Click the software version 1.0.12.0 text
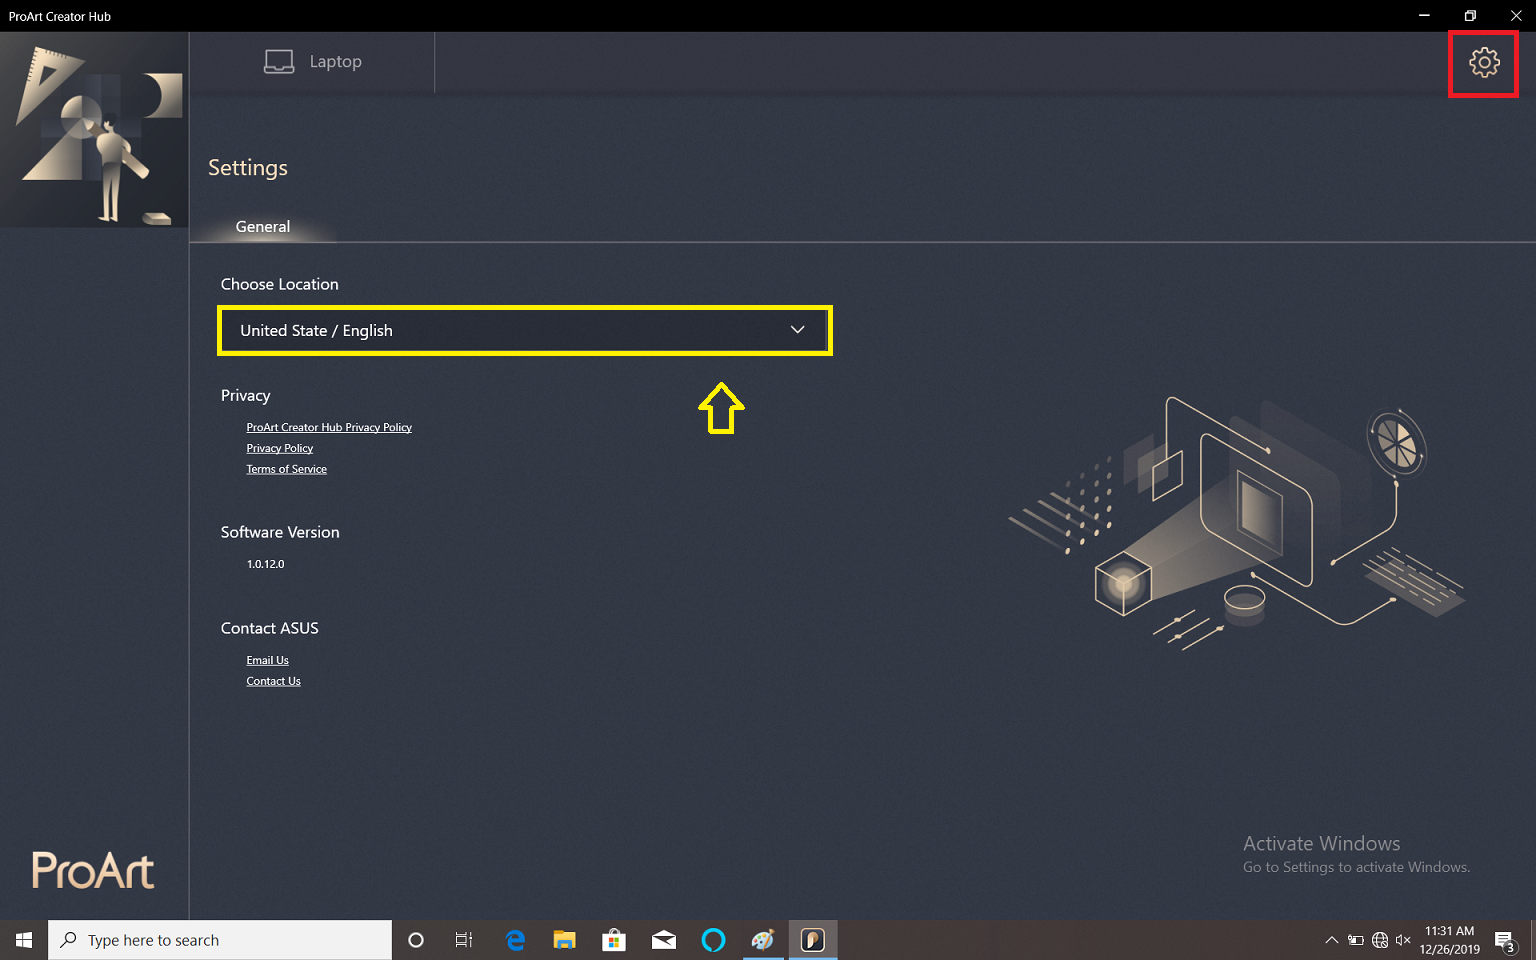This screenshot has height=960, width=1536. tap(266, 564)
